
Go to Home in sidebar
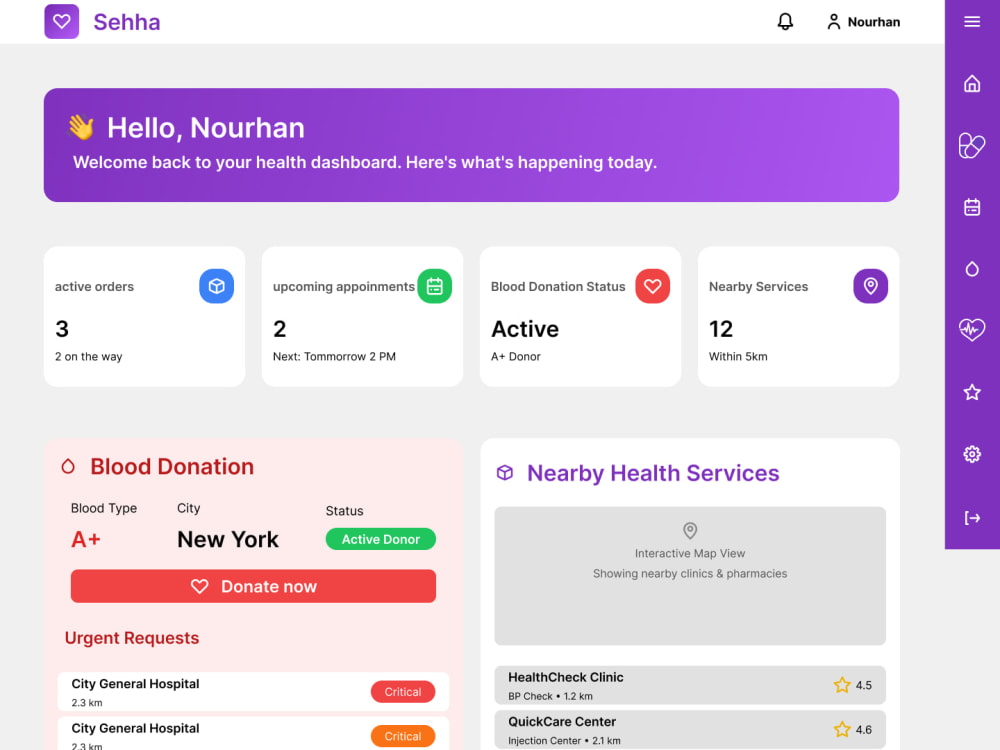click(x=971, y=84)
